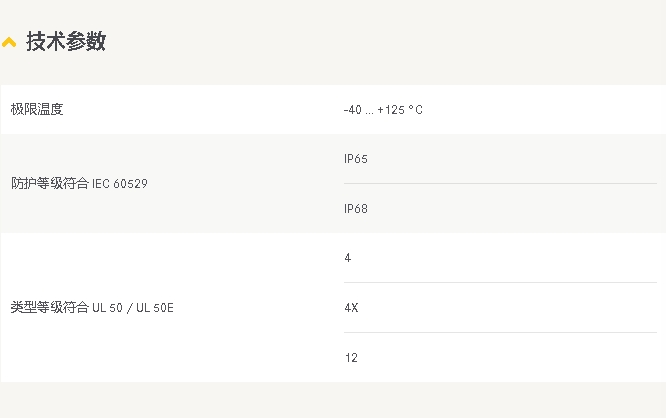Click the type rating value 12
This screenshot has height=418, width=666.
351,358
